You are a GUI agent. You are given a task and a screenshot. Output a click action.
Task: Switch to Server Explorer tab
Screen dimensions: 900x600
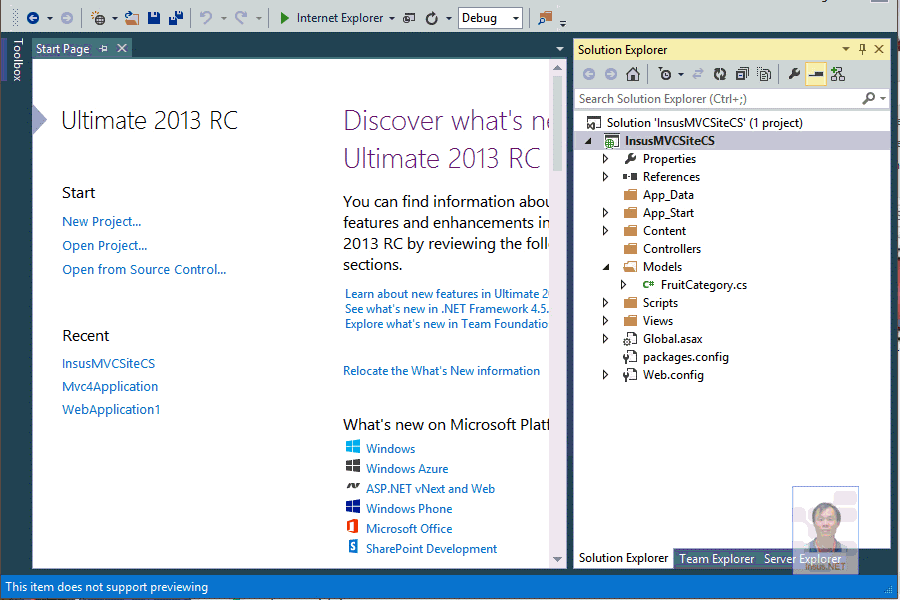point(802,559)
